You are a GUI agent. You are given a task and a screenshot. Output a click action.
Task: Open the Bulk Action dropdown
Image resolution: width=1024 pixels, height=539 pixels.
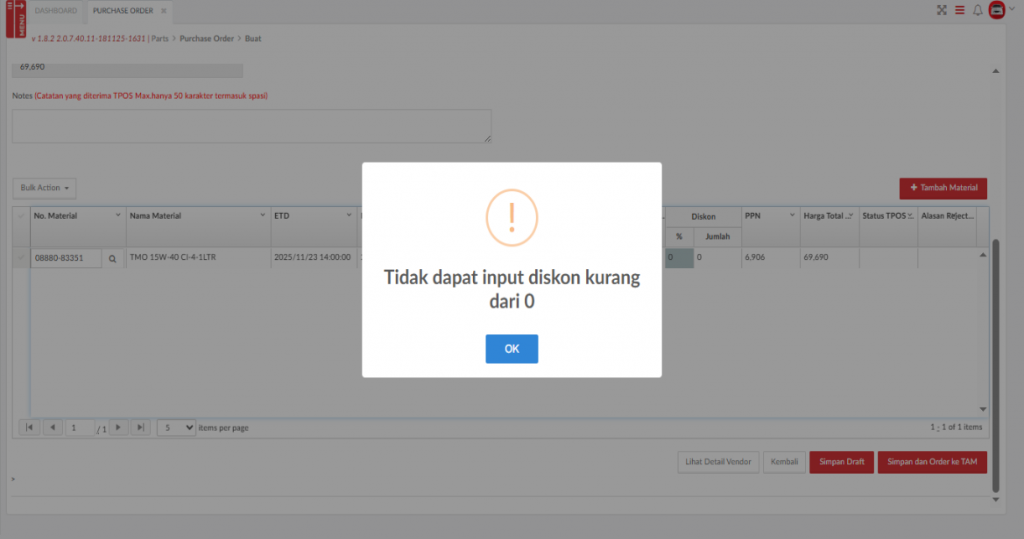click(44, 188)
